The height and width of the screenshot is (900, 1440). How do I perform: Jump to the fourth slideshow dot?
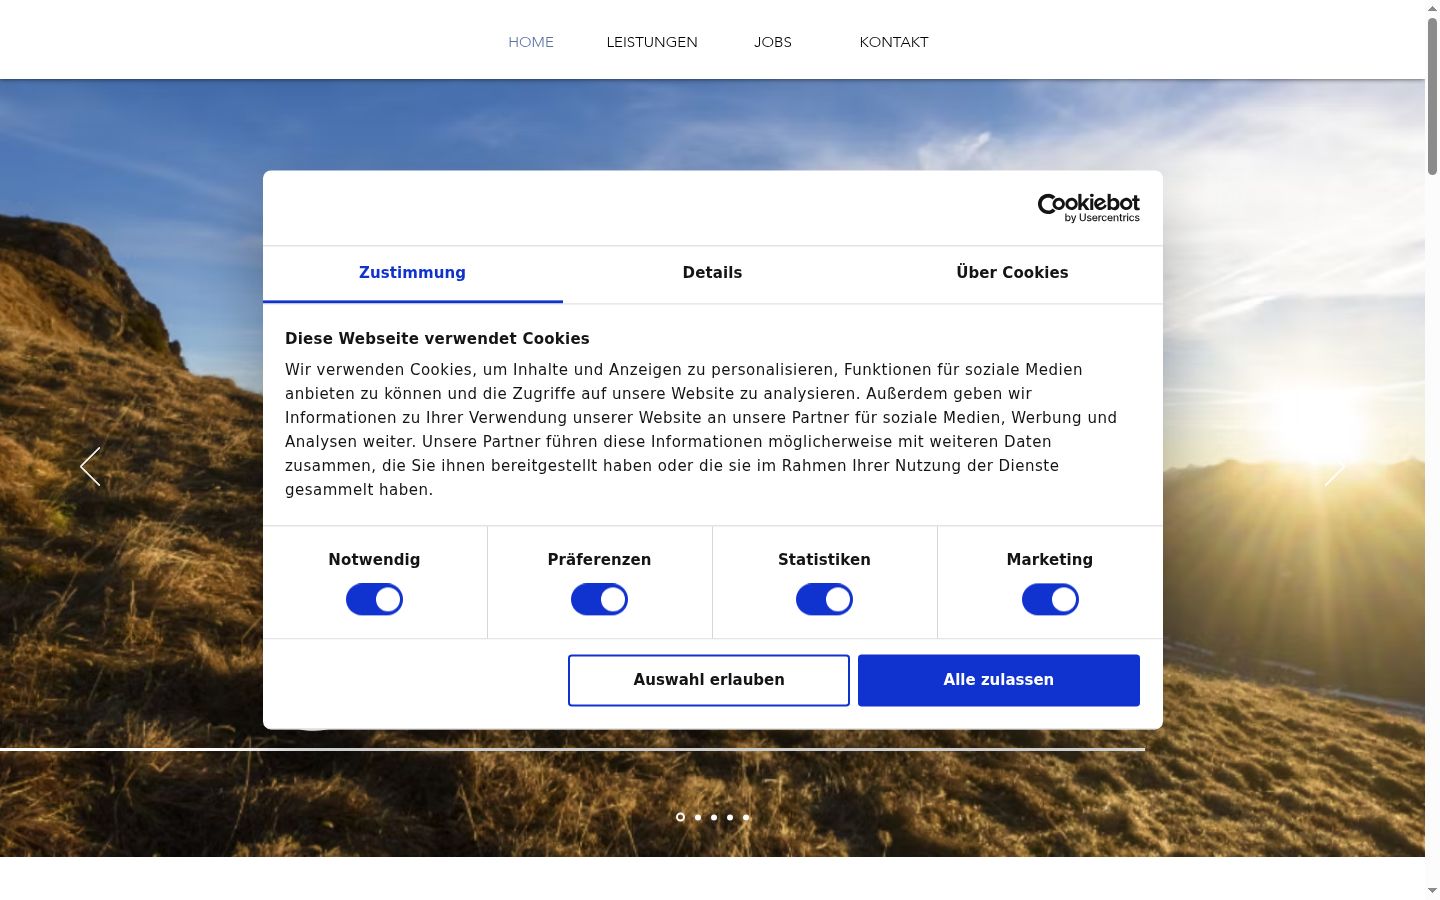(730, 817)
